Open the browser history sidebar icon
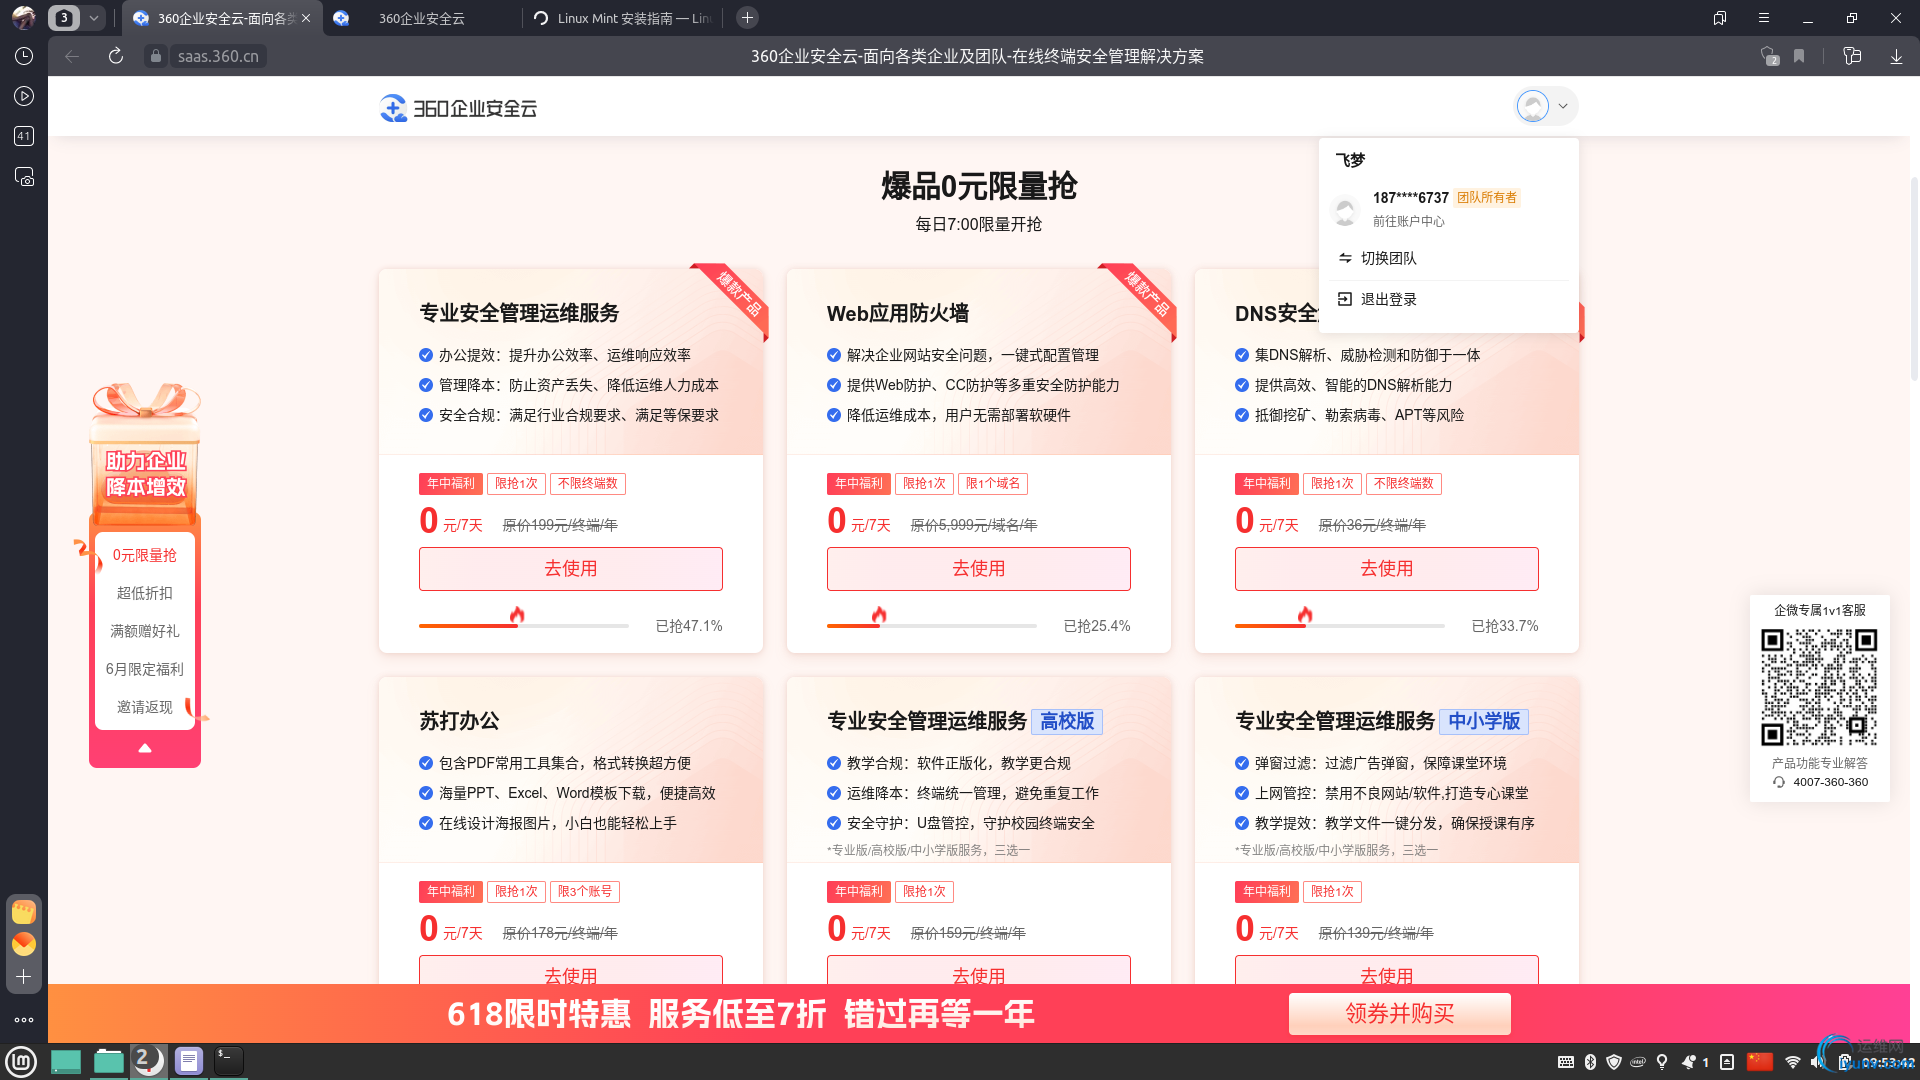 [x=24, y=57]
